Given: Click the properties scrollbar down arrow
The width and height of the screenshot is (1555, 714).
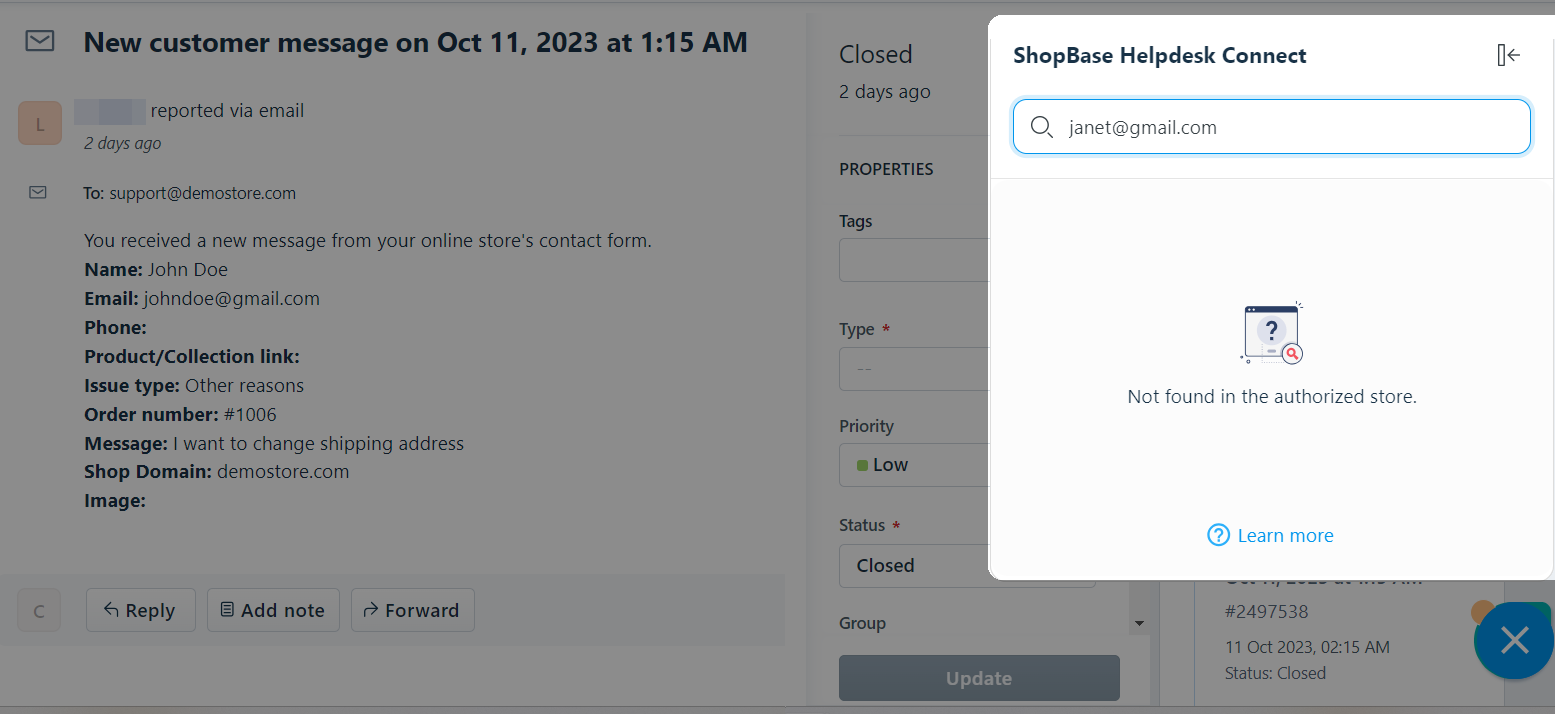Looking at the screenshot, I should pyautogui.click(x=1138, y=624).
